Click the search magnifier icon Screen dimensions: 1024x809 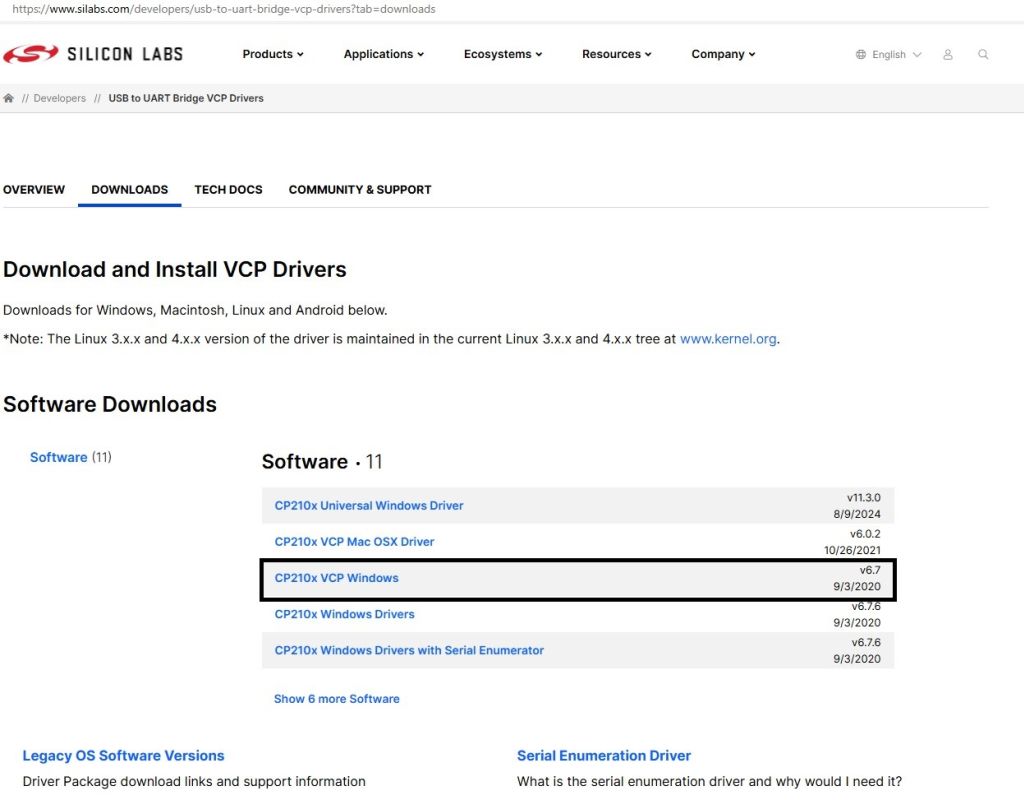coord(983,54)
